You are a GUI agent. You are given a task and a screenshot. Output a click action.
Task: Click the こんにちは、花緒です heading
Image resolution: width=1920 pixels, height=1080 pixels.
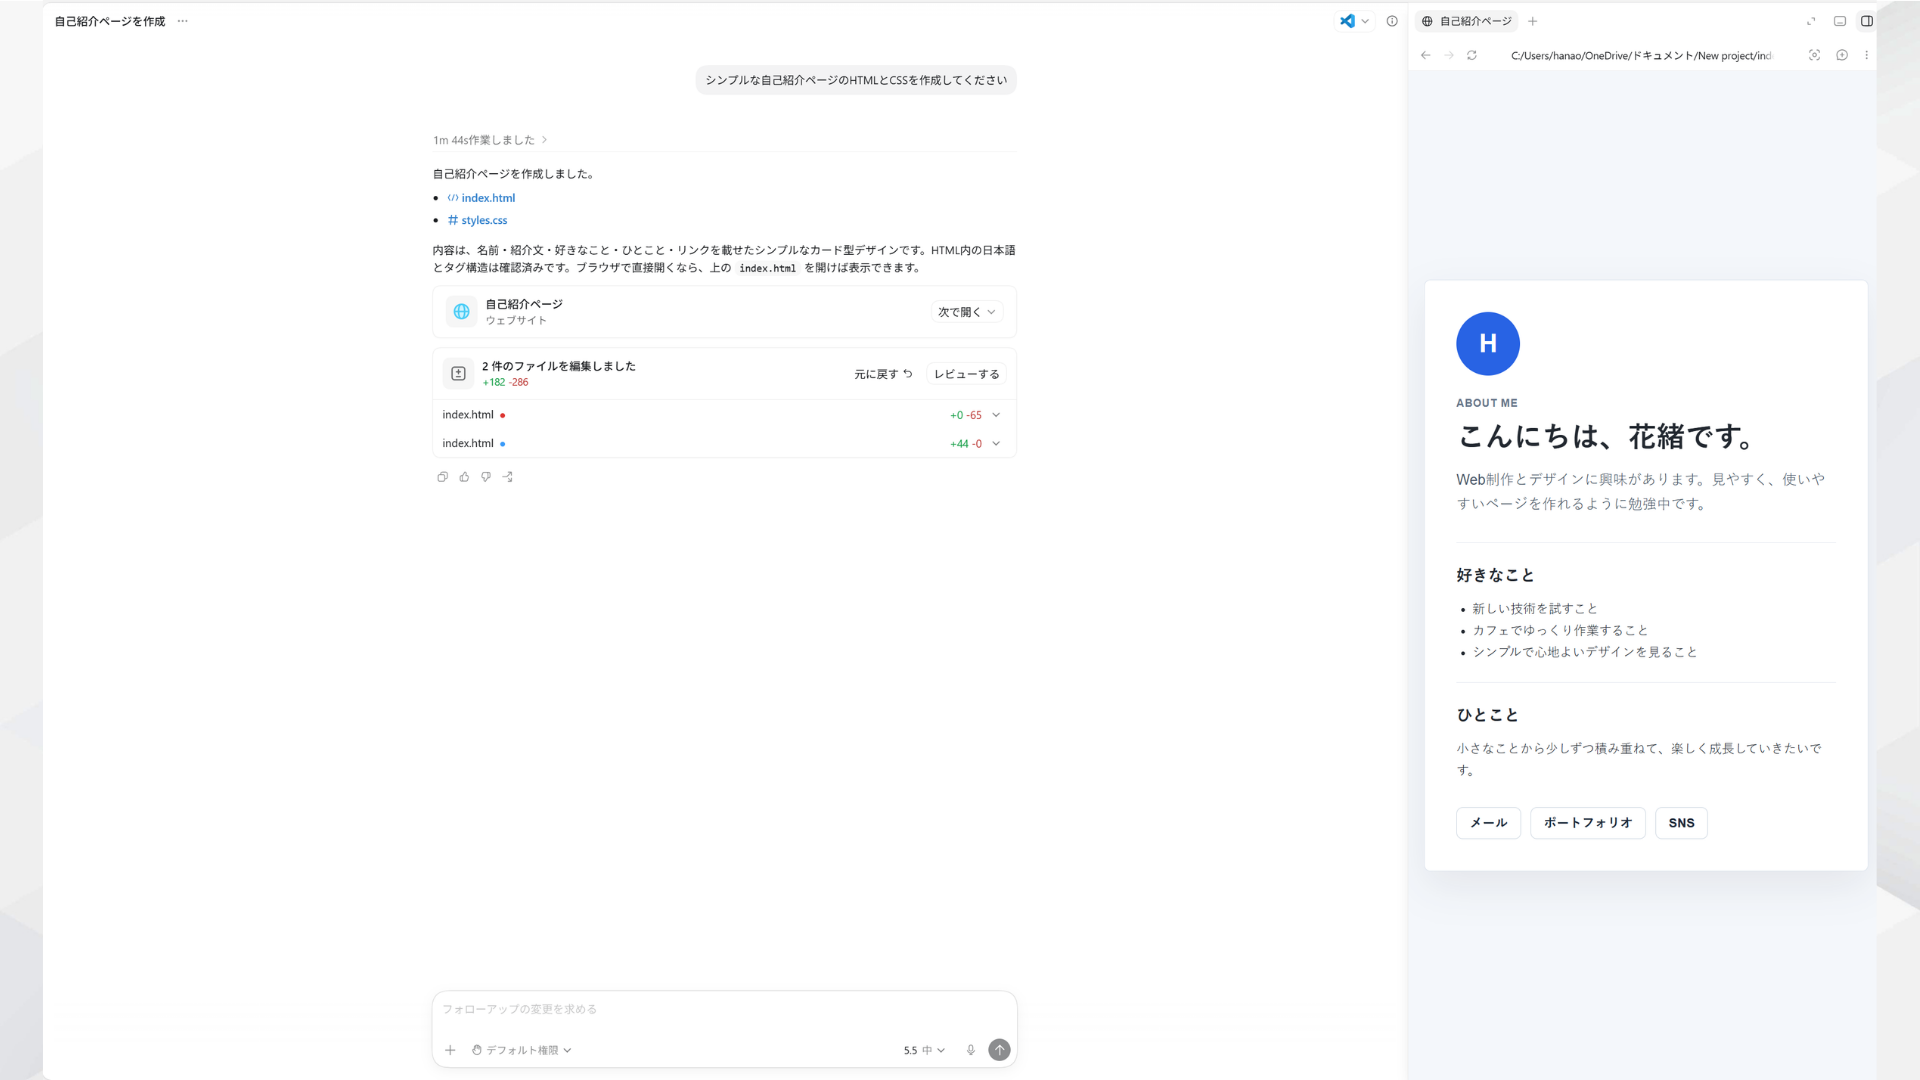coord(1607,437)
